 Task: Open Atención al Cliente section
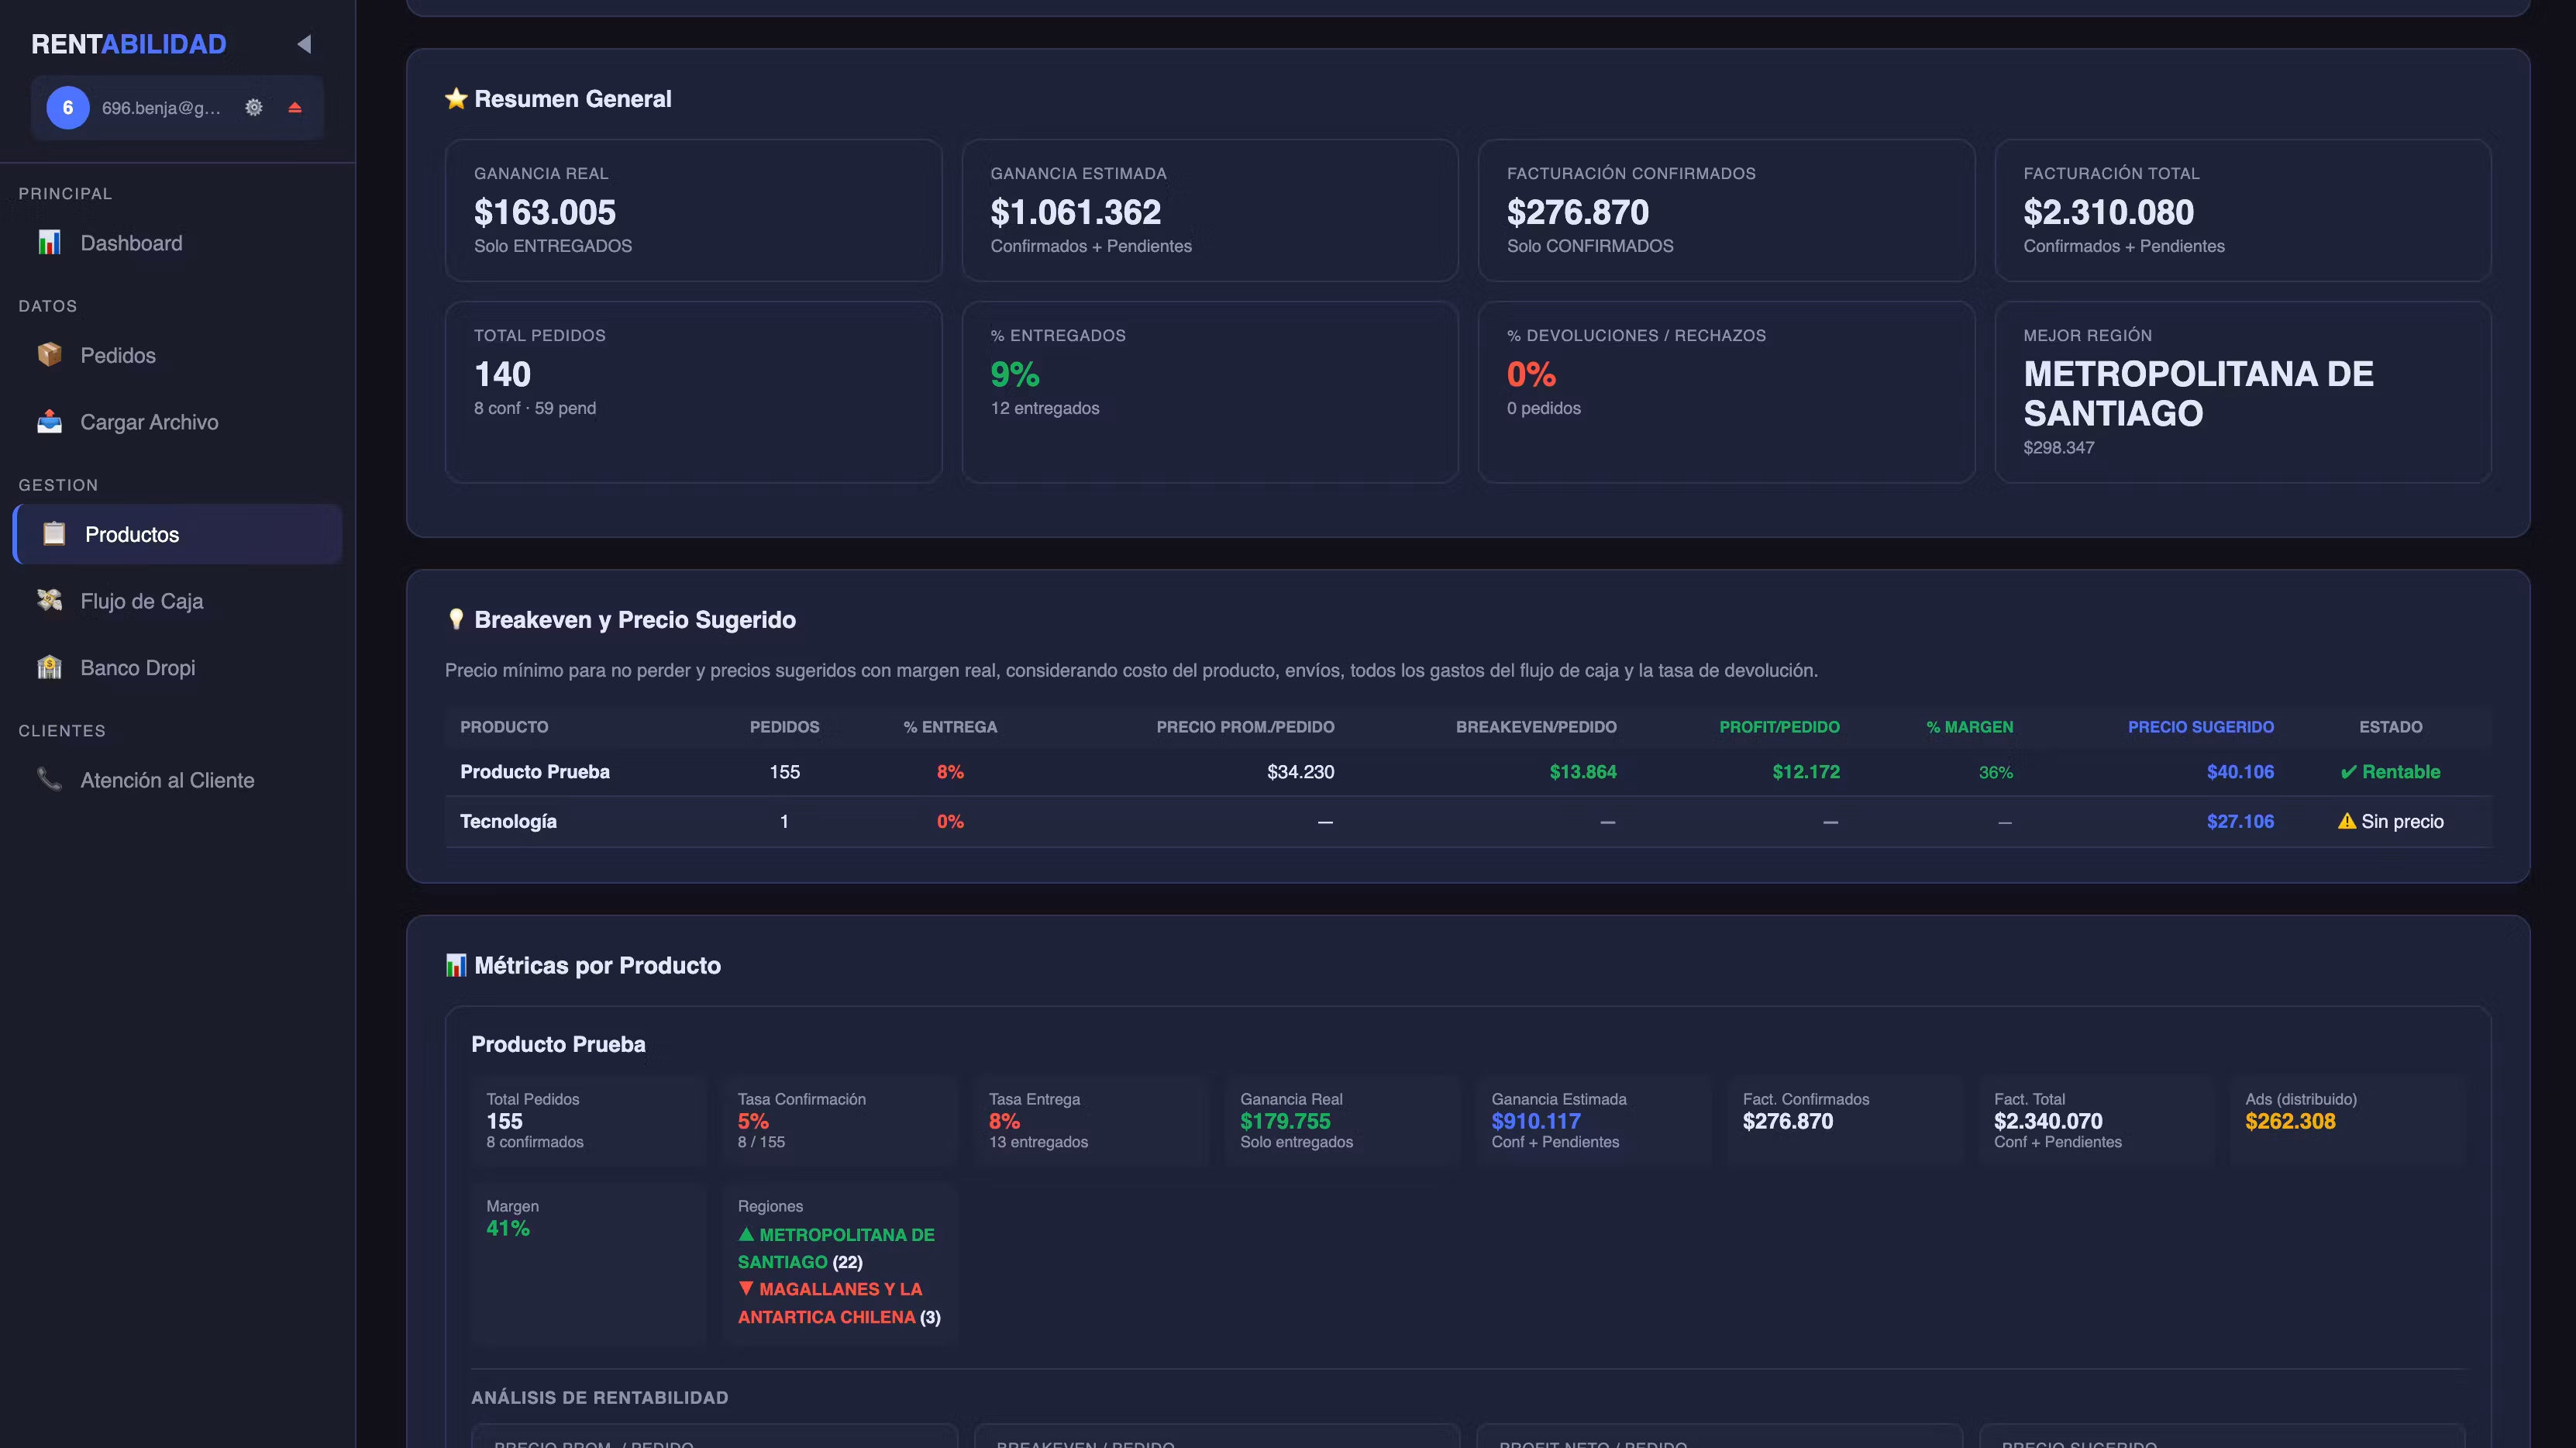click(x=178, y=779)
